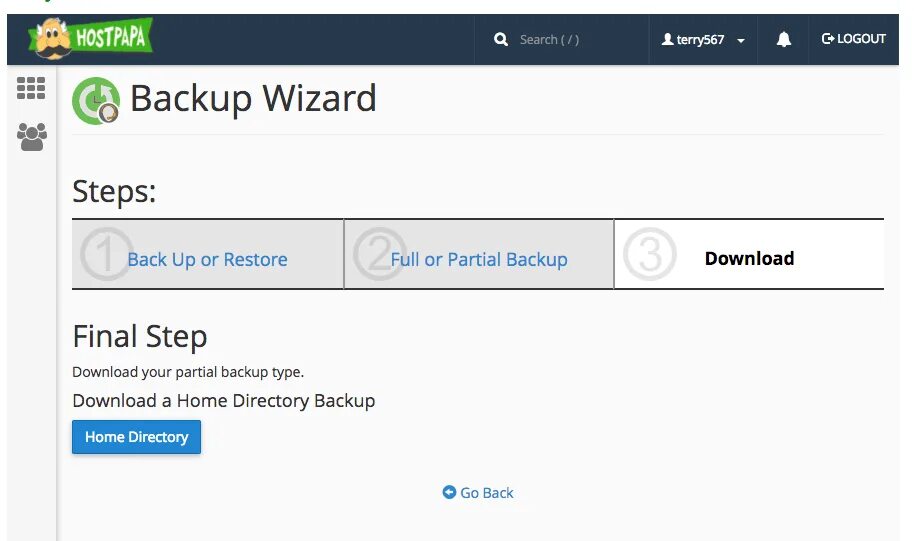The height and width of the screenshot is (541, 914).
Task: Click the 'Final Step' heading
Action: pyautogui.click(x=140, y=336)
